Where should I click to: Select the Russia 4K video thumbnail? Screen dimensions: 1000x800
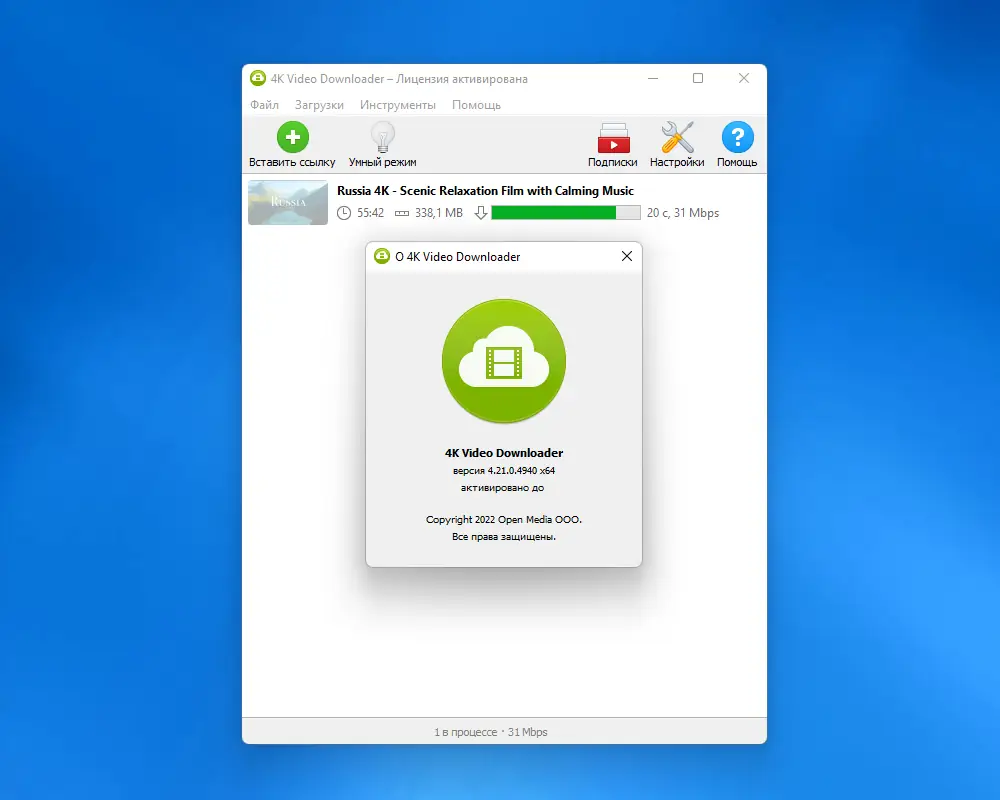287,203
